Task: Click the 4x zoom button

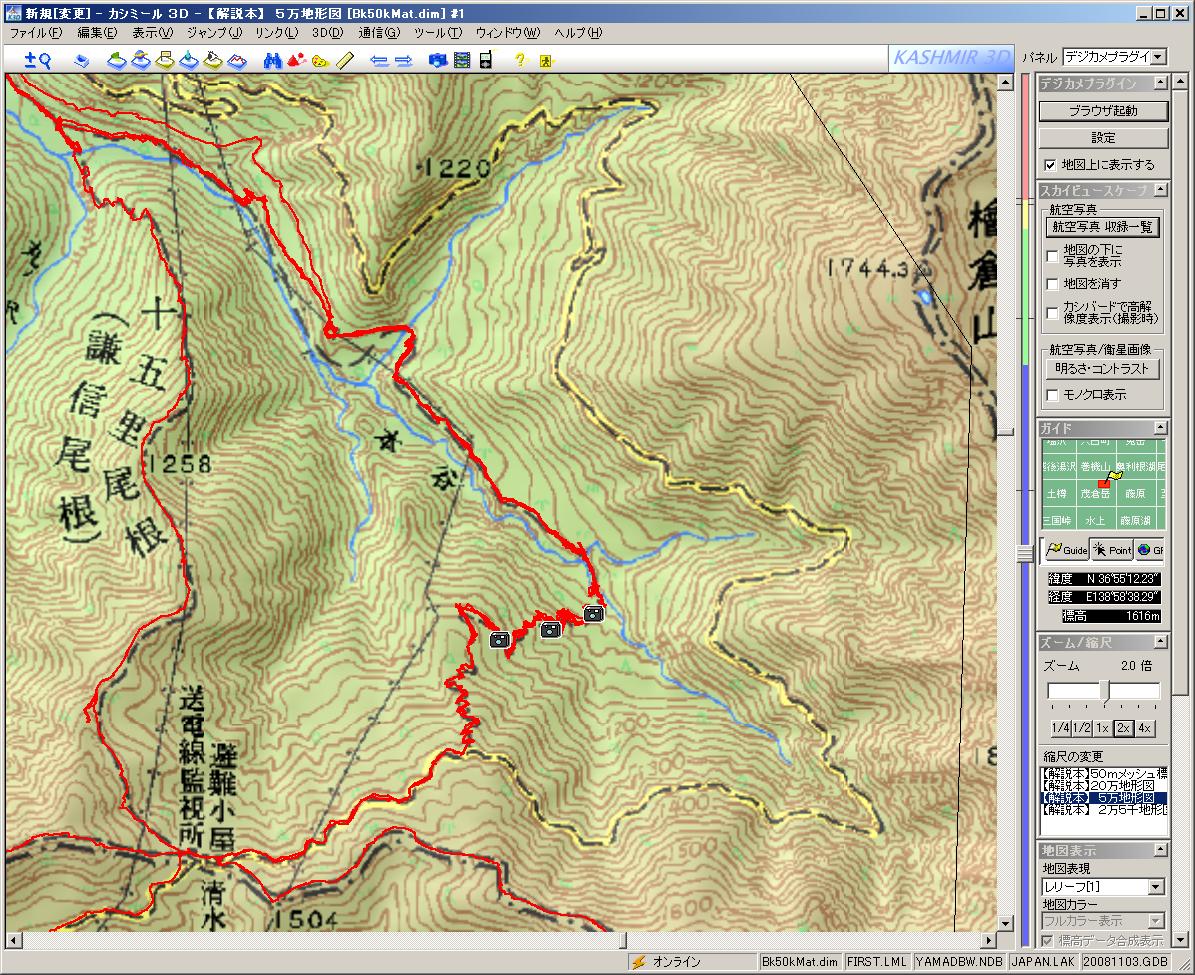Action: coord(1145,728)
